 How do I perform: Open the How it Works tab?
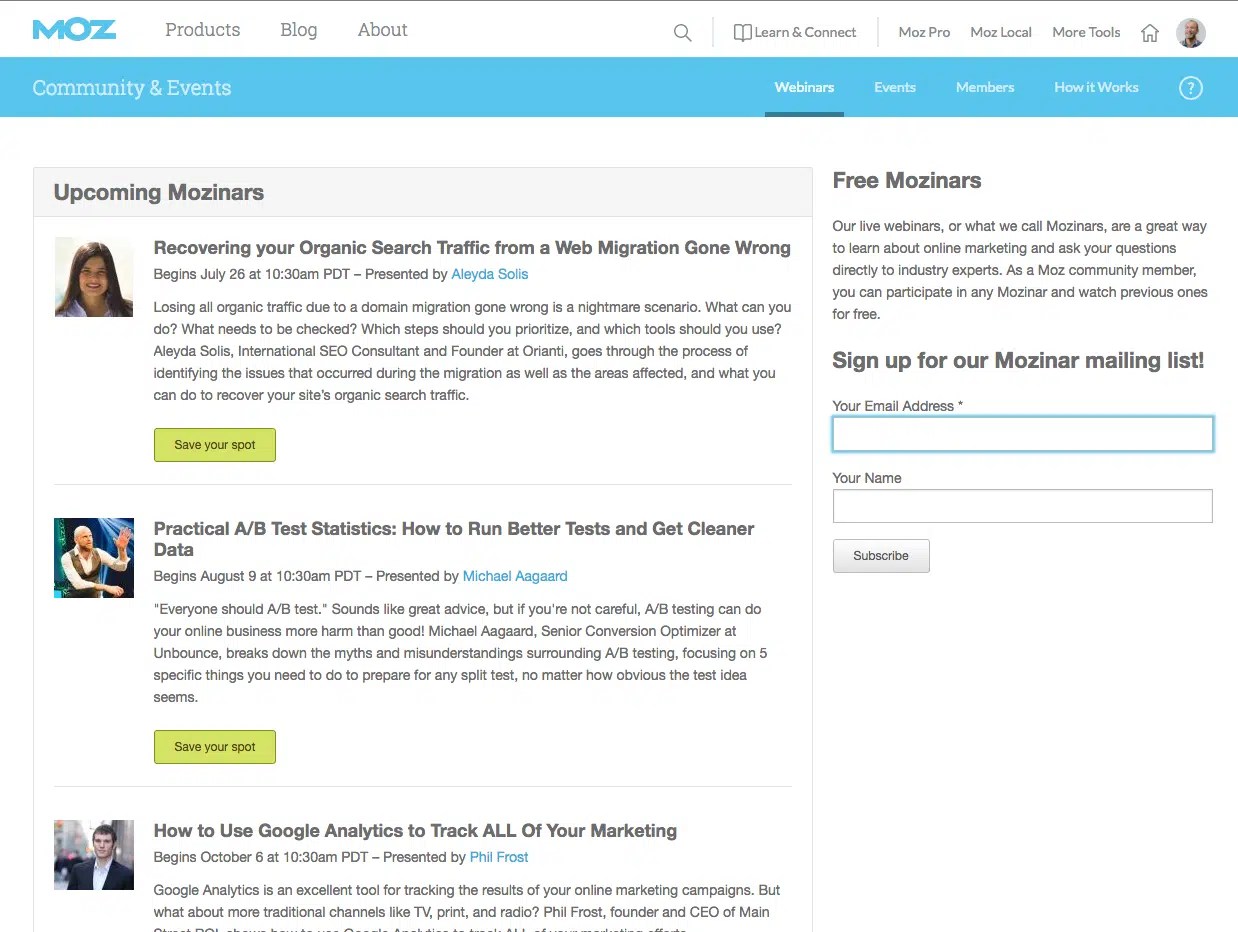(x=1096, y=87)
